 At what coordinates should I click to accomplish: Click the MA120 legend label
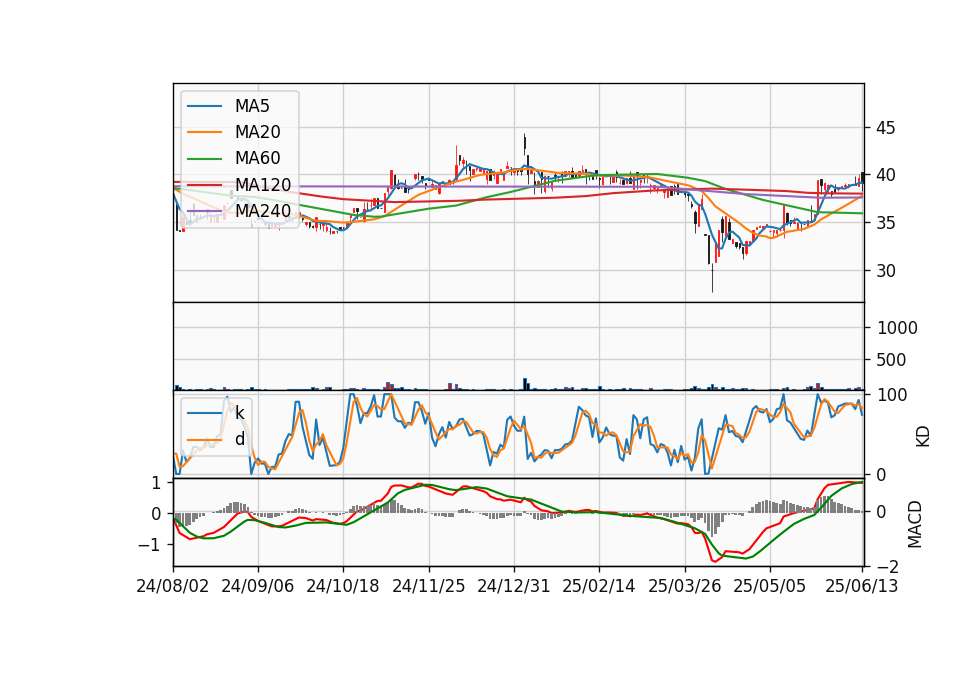tap(263, 184)
